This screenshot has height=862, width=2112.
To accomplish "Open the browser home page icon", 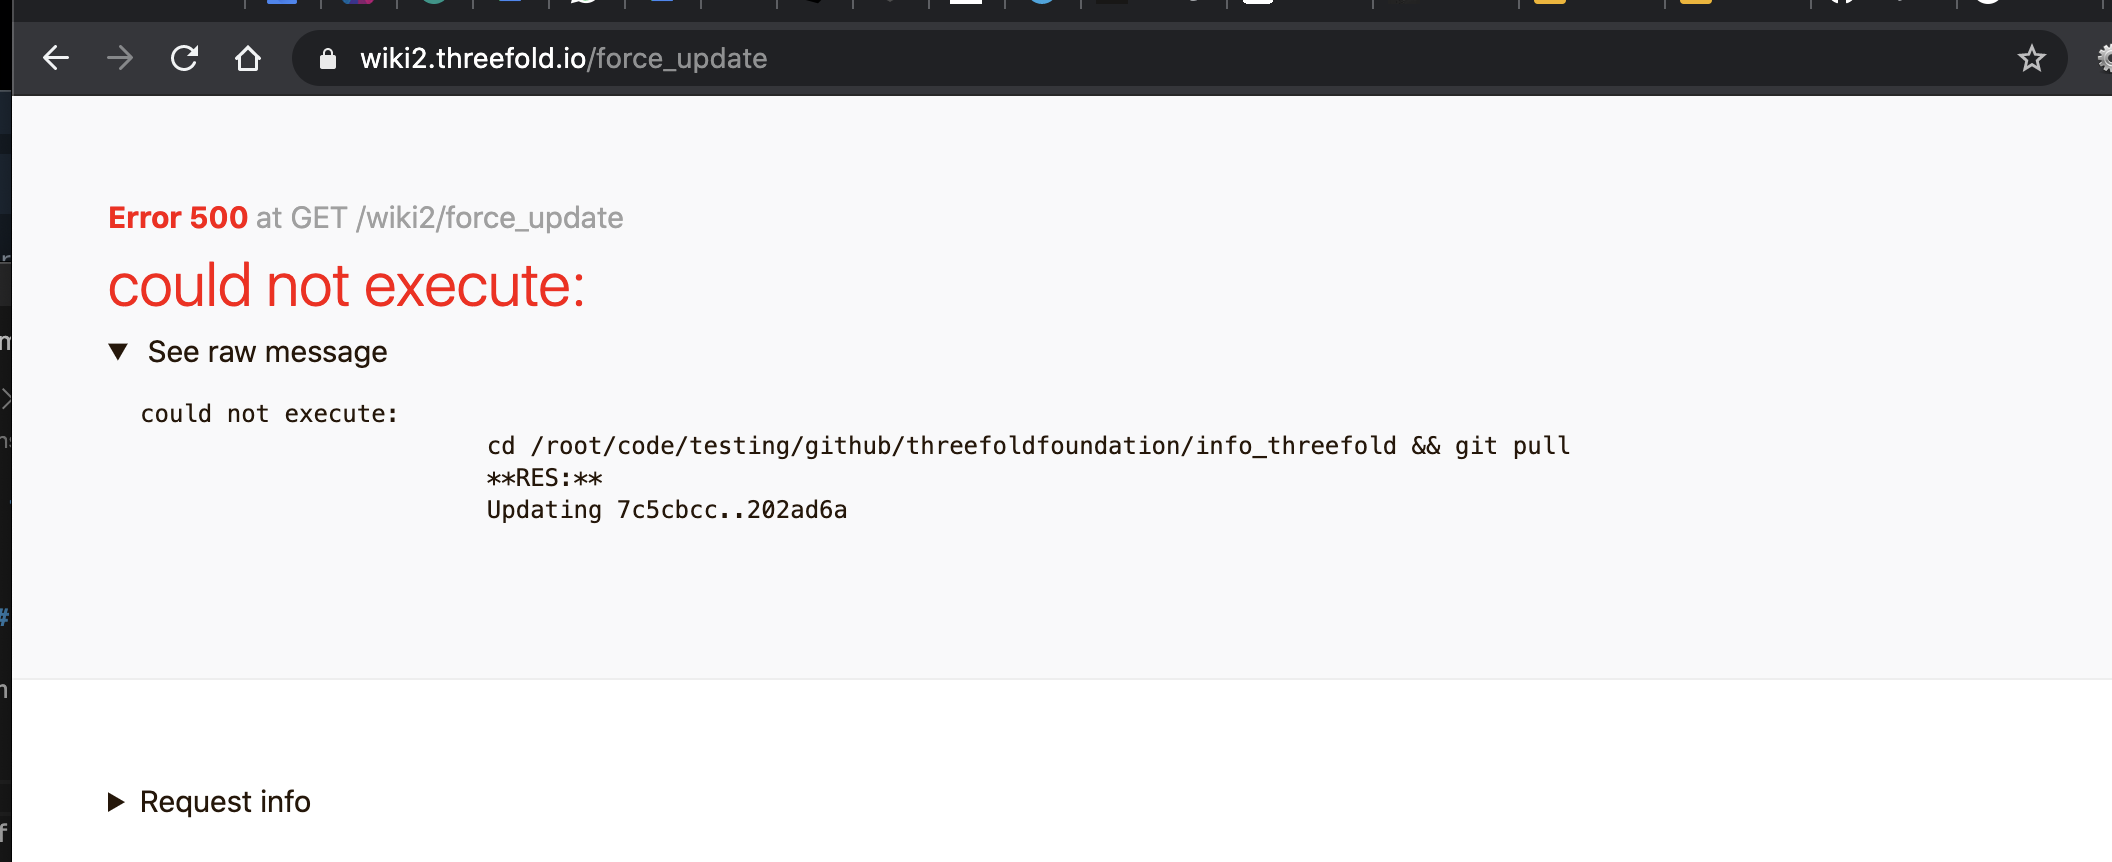I will [x=248, y=58].
